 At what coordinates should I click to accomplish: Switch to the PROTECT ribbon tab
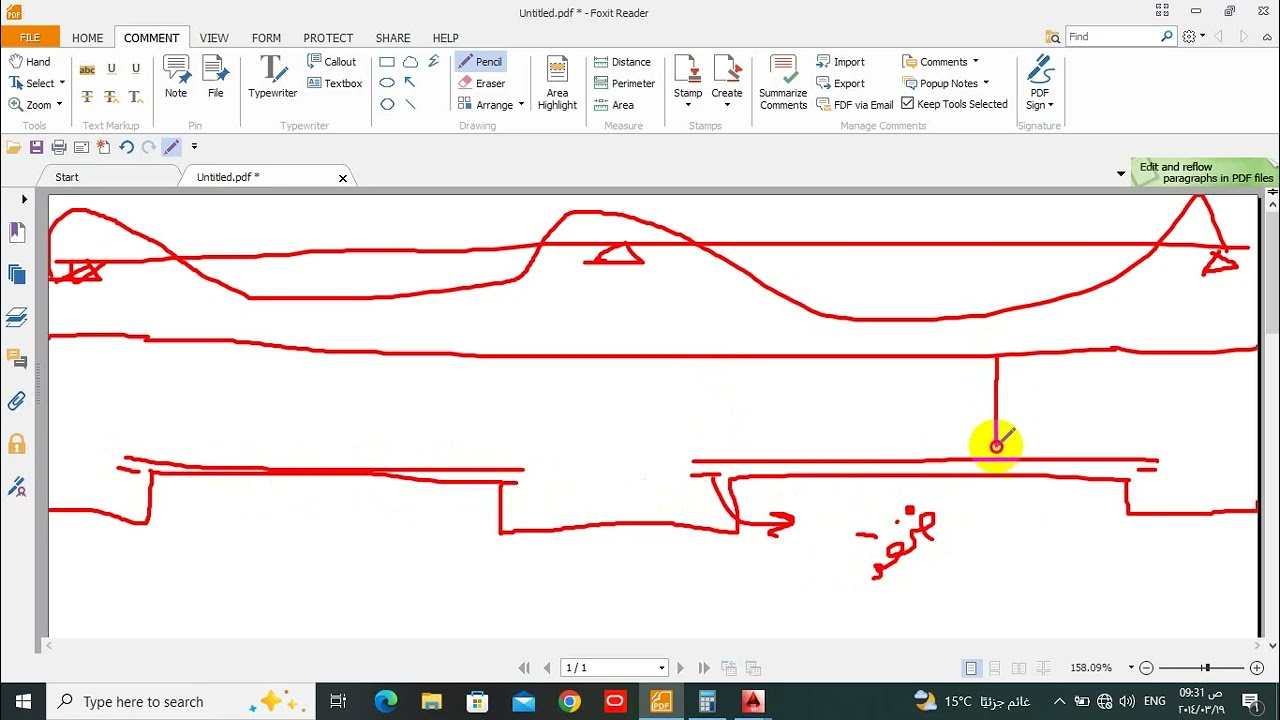328,38
